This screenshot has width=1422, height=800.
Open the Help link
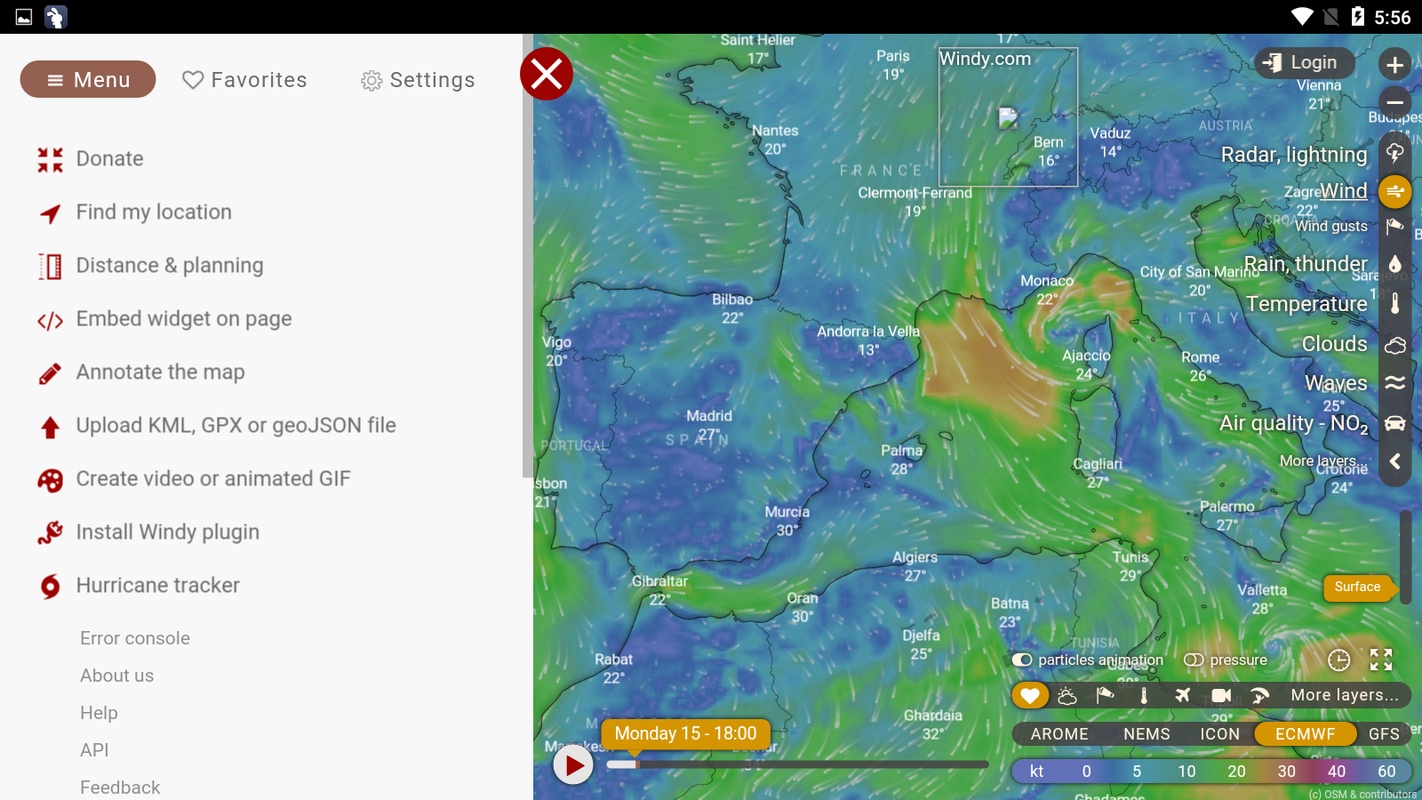[99, 713]
